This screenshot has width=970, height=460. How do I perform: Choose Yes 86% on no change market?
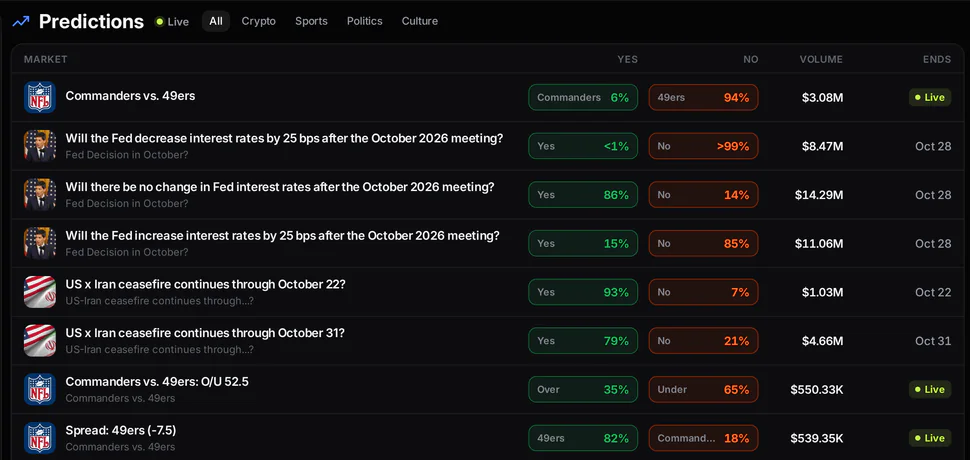pyautogui.click(x=583, y=195)
